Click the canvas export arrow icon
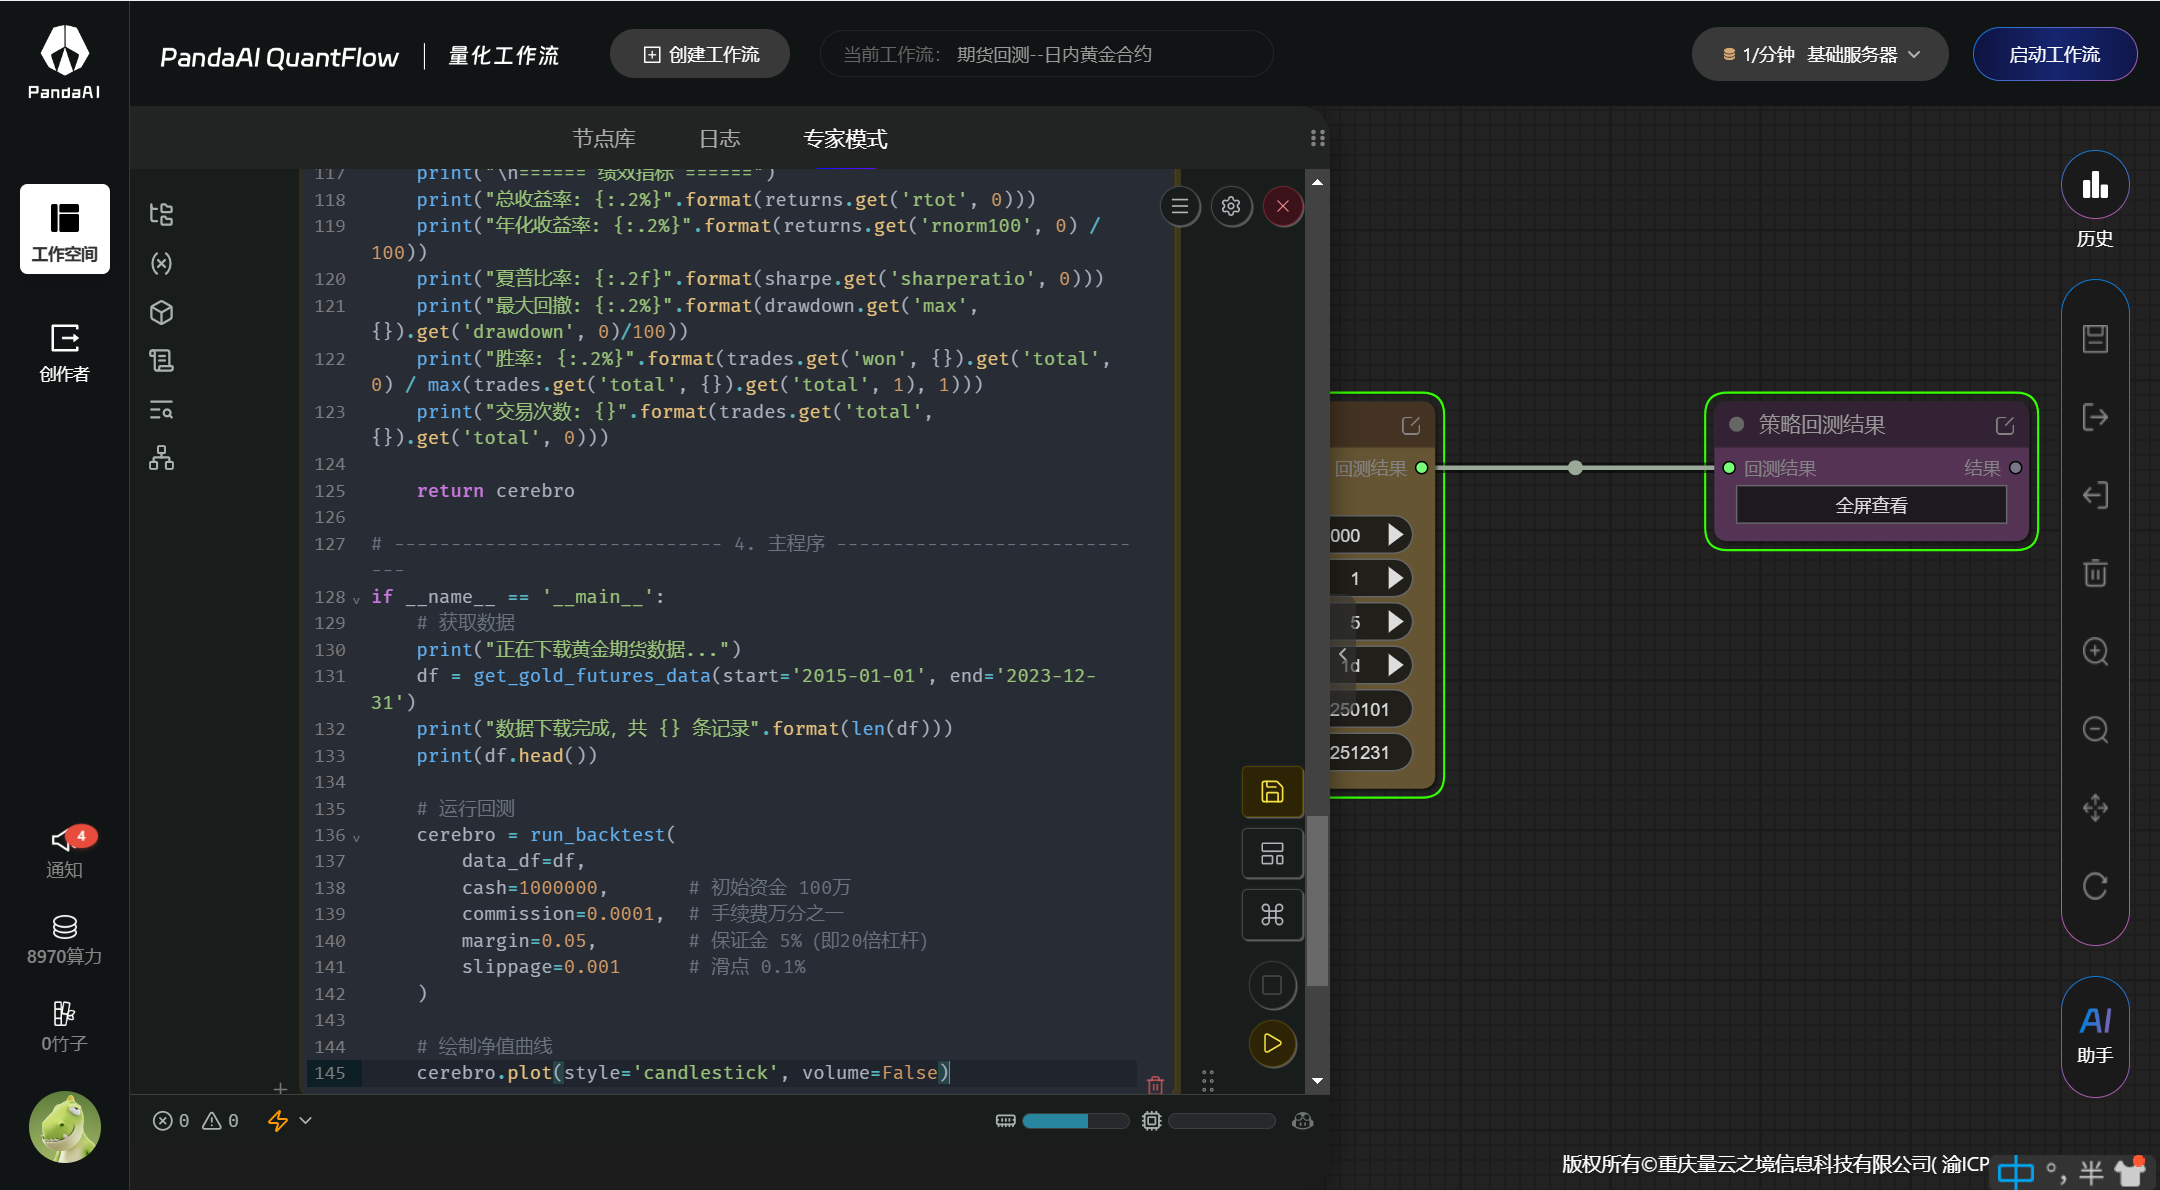Screen dimensions: 2160x1190 (2095, 417)
